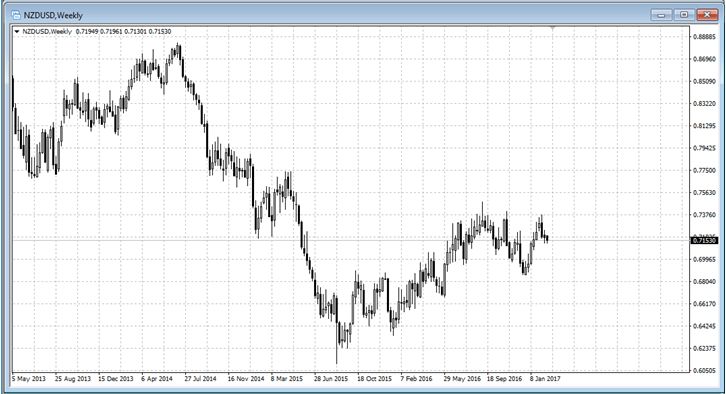The height and width of the screenshot is (394, 726).
Task: Click the 0.77500 price scale value
Action: [x=704, y=170]
